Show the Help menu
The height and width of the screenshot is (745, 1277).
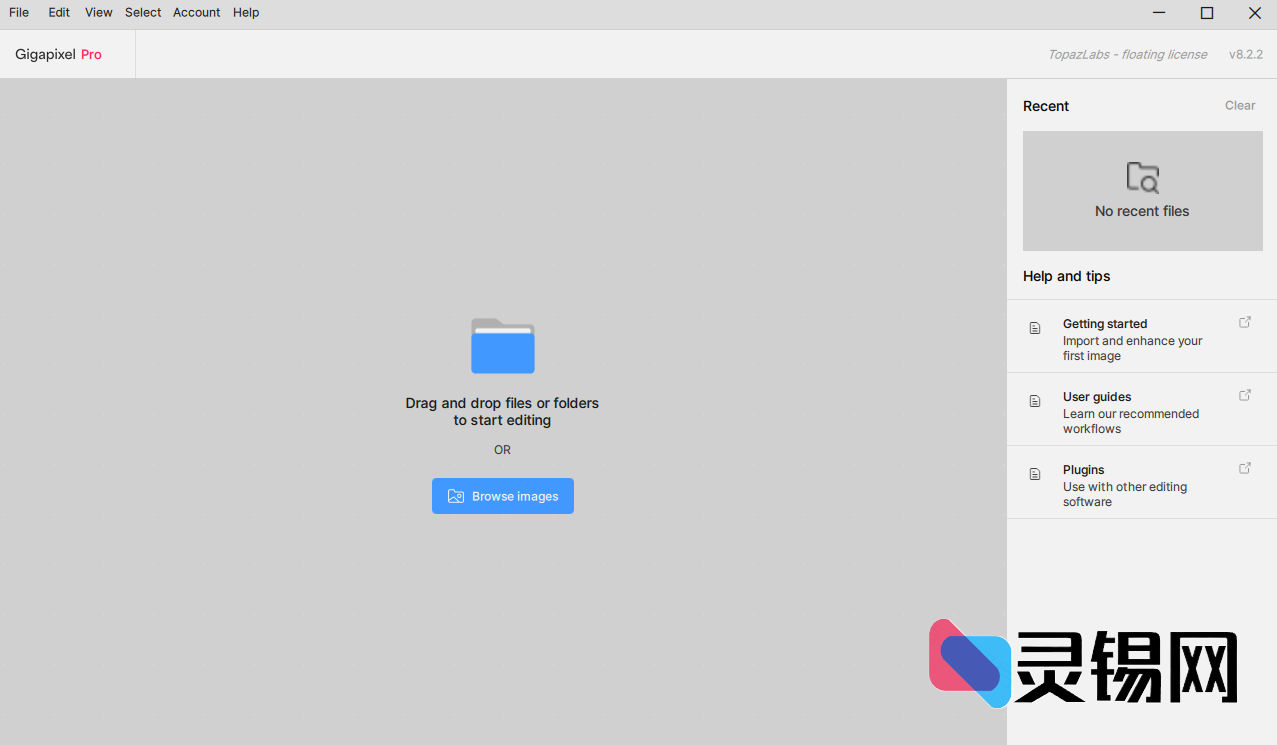246,13
